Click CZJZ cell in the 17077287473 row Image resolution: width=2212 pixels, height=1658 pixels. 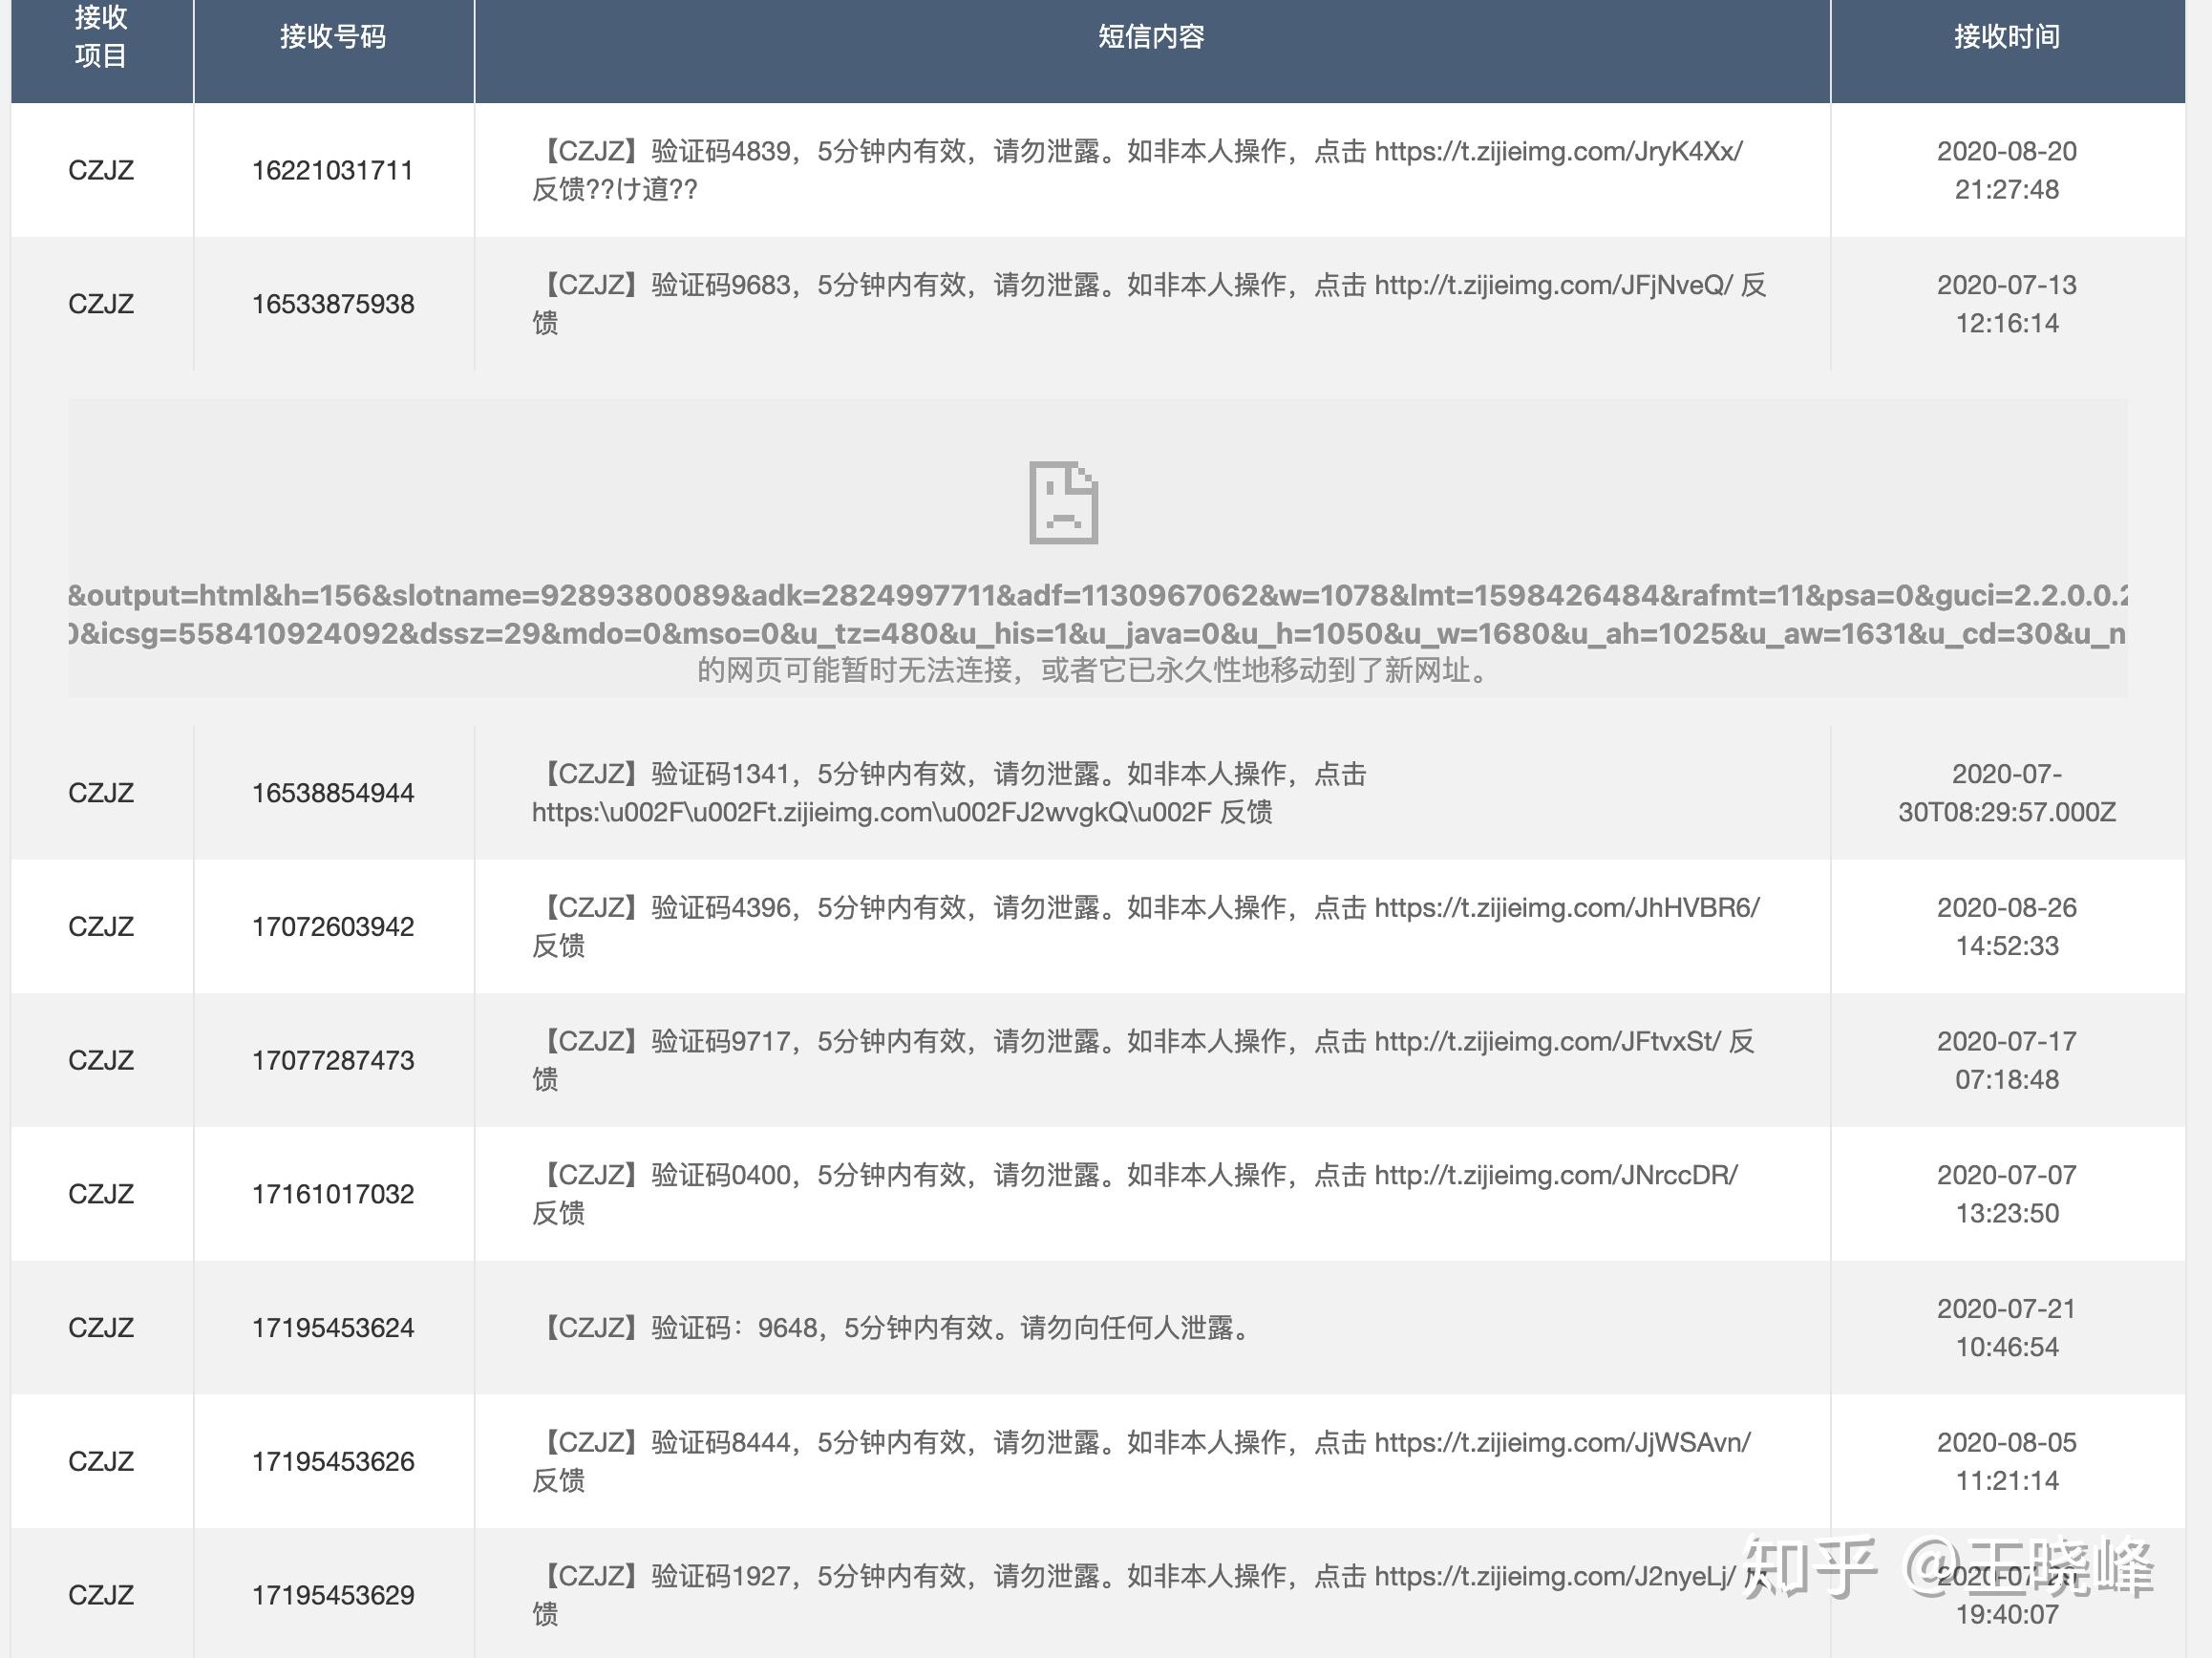[101, 1060]
